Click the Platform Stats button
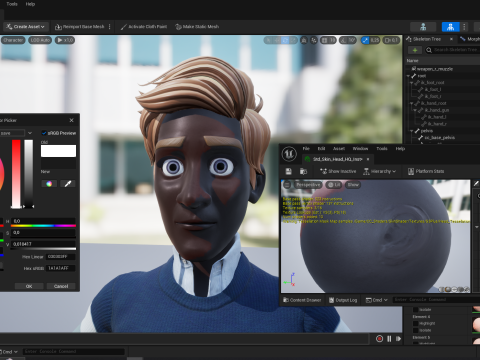The height and width of the screenshot is (360, 480). 426,171
